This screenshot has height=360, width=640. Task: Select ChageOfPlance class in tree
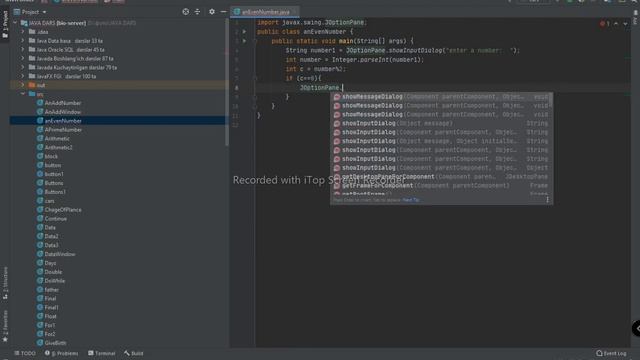(x=62, y=210)
